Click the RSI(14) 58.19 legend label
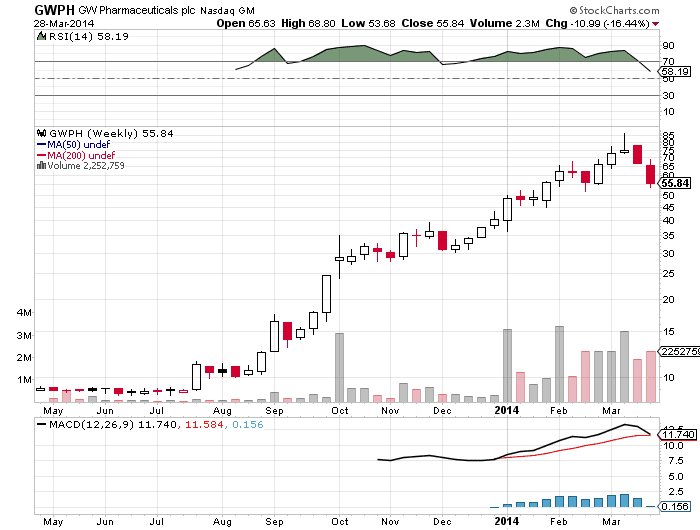 coord(88,36)
